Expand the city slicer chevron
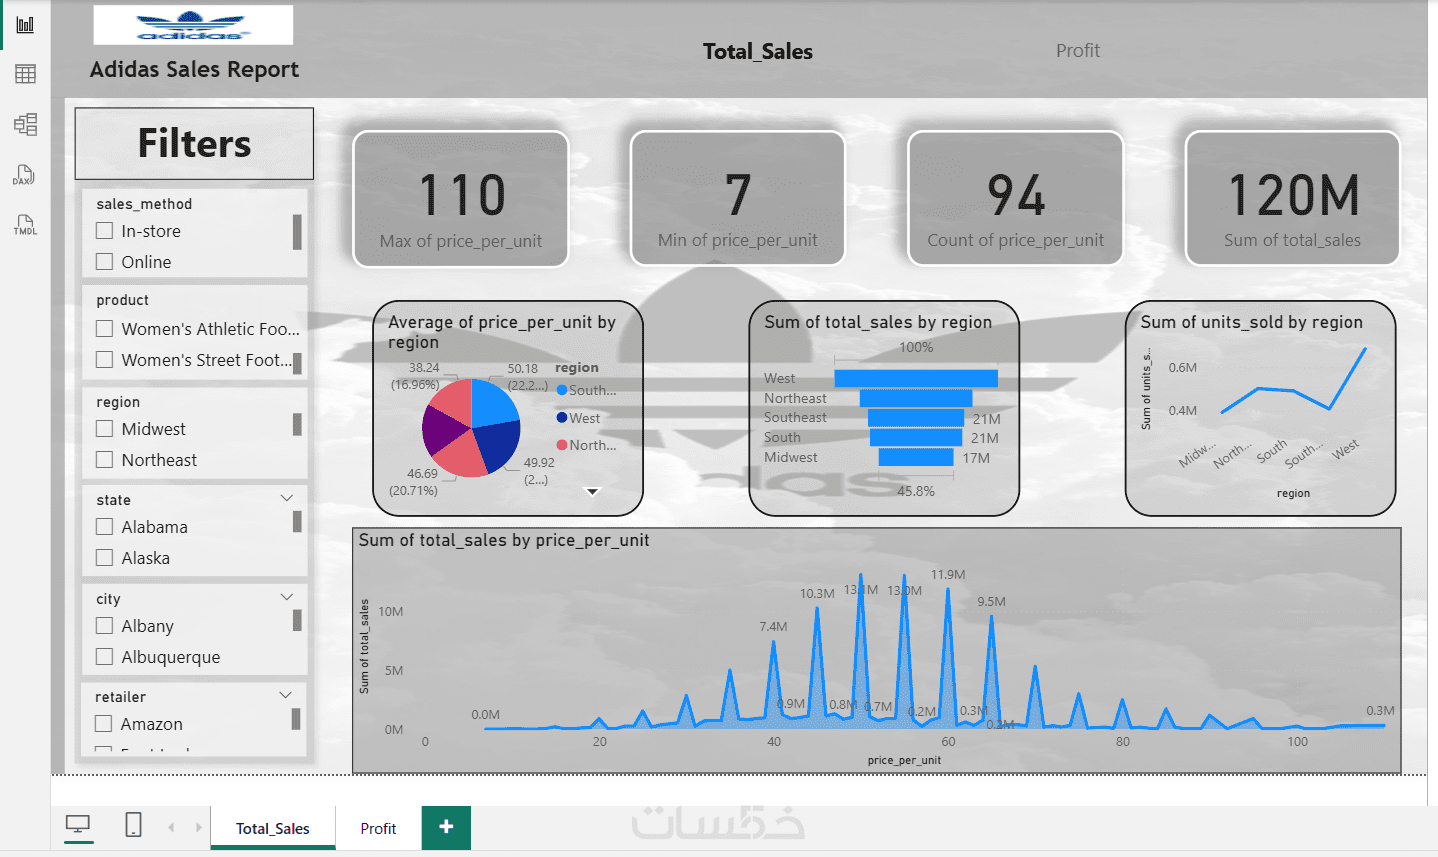 [x=287, y=597]
